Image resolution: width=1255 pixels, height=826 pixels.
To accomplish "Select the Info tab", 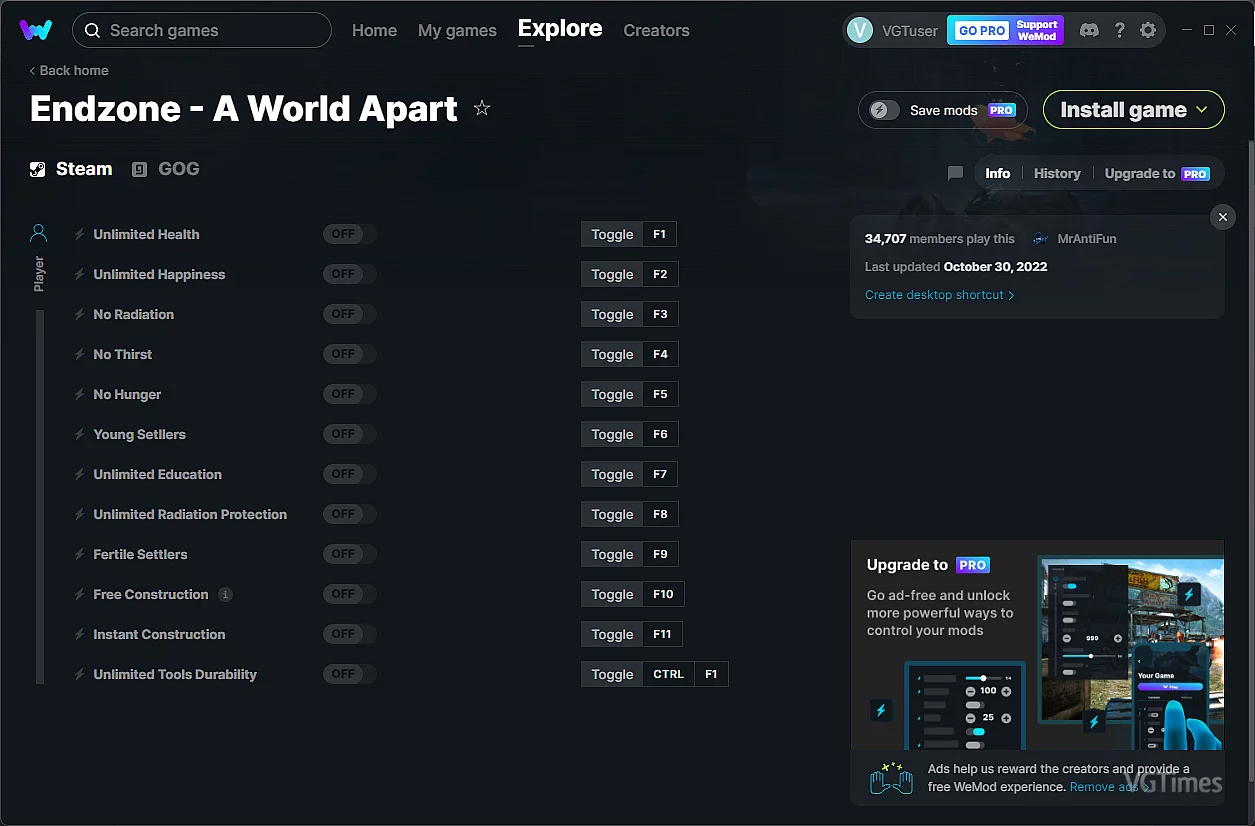I will (997, 173).
